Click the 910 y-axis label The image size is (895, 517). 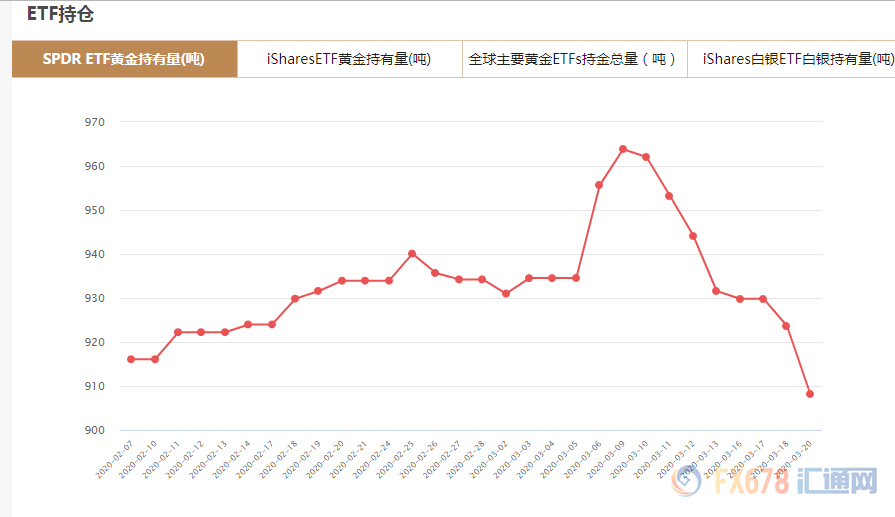pyautogui.click(x=95, y=386)
